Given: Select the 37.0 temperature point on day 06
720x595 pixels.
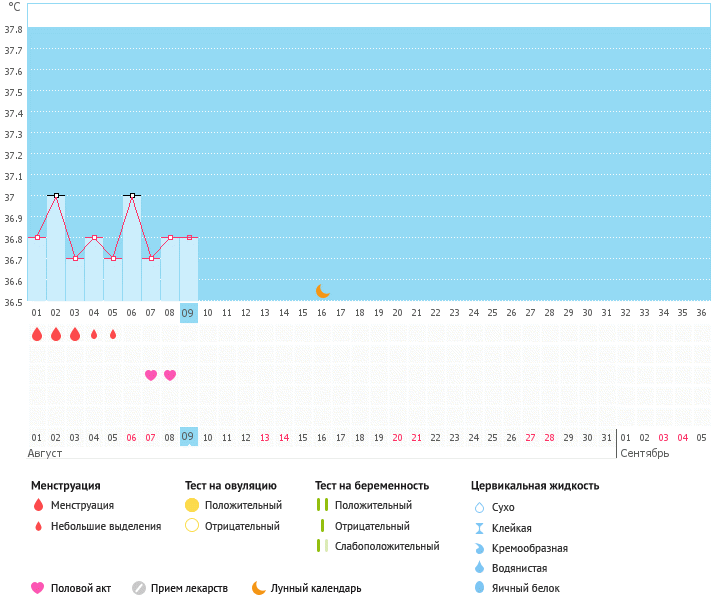Looking at the screenshot, I should (132, 196).
